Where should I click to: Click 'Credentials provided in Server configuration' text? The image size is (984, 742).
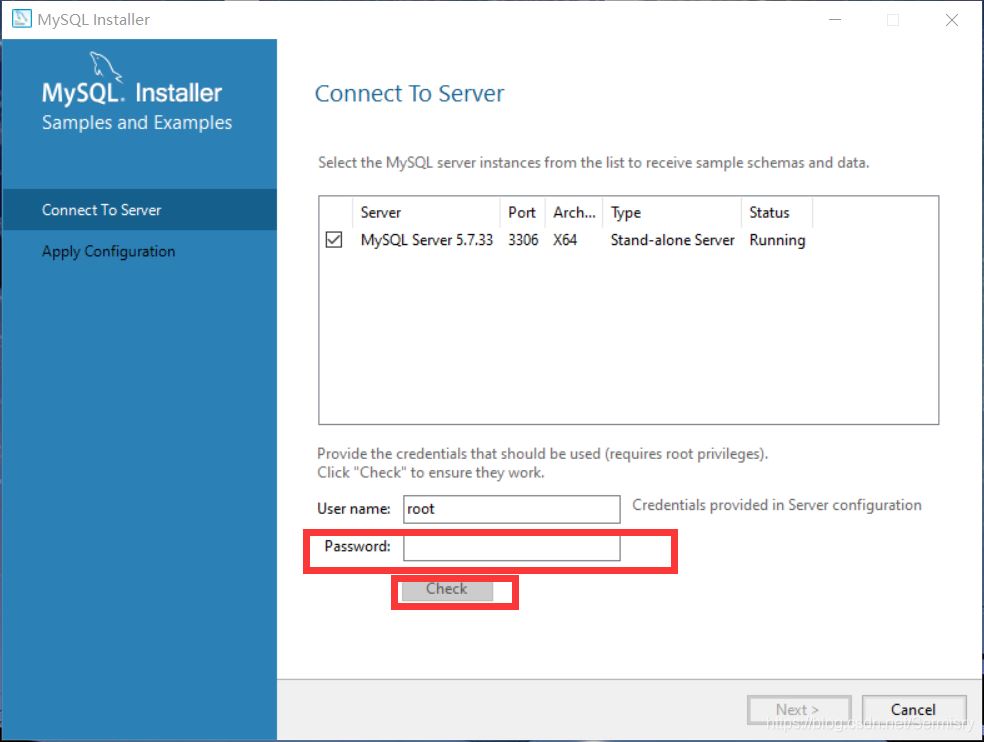777,505
